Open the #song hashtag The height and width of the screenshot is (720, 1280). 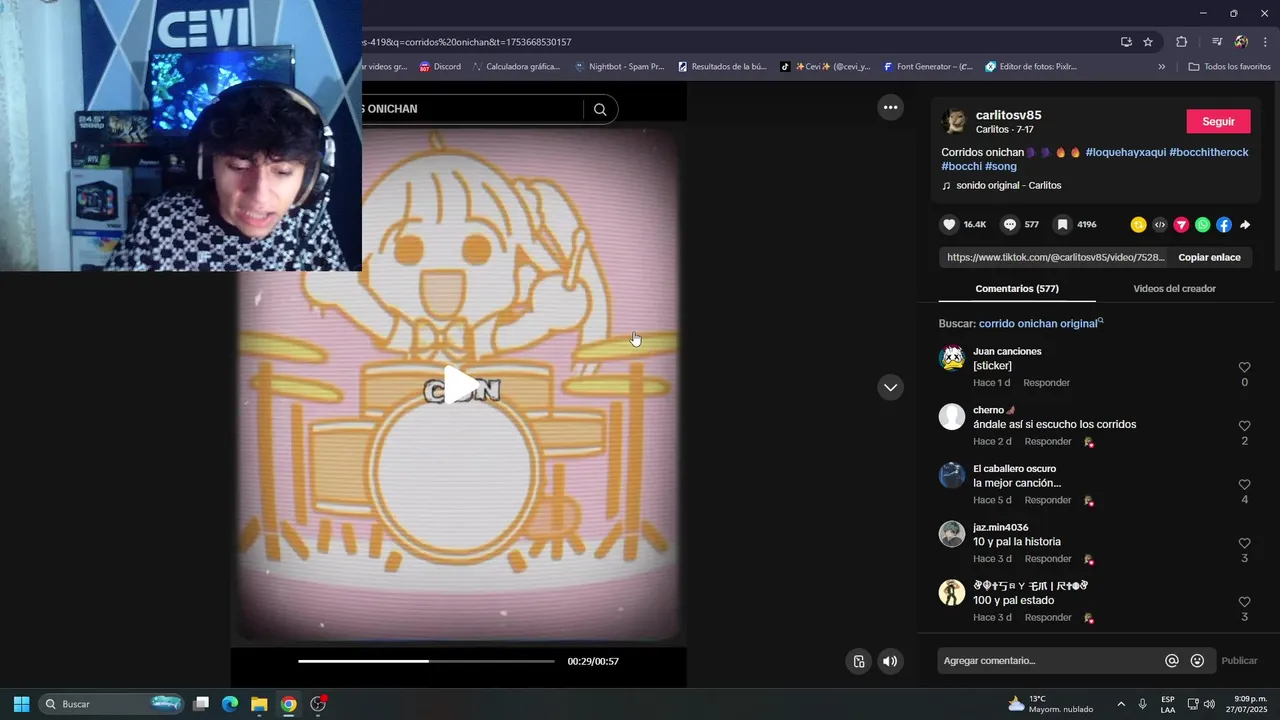pyautogui.click(x=1001, y=166)
